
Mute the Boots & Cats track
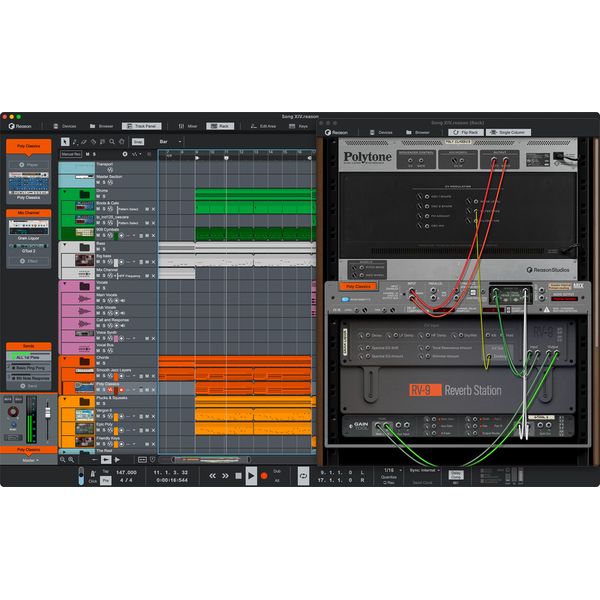(98, 209)
